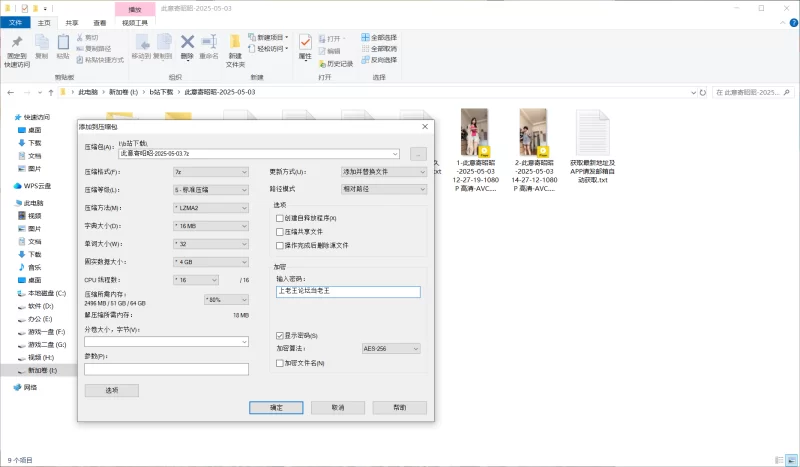
Task: Uncheck 显示密码 checkbox
Action: [x=280, y=335]
